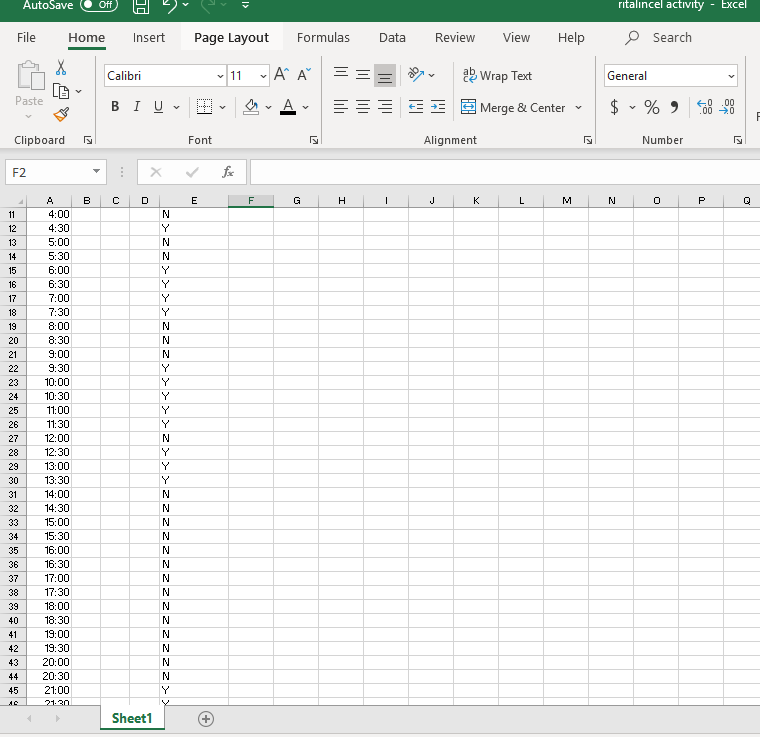Viewport: 760px width, 737px height.
Task: Click the Copy icon
Action: (61, 91)
